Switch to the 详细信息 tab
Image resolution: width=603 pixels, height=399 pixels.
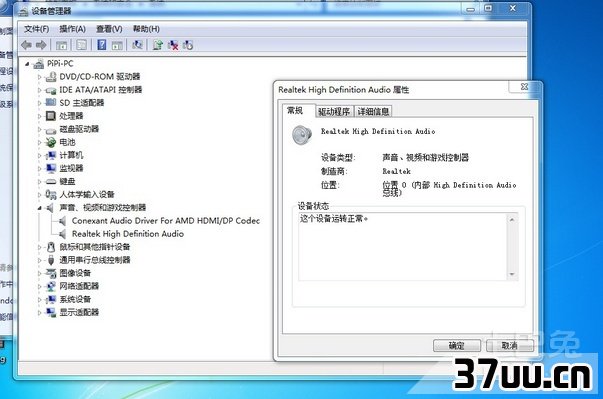tap(373, 111)
